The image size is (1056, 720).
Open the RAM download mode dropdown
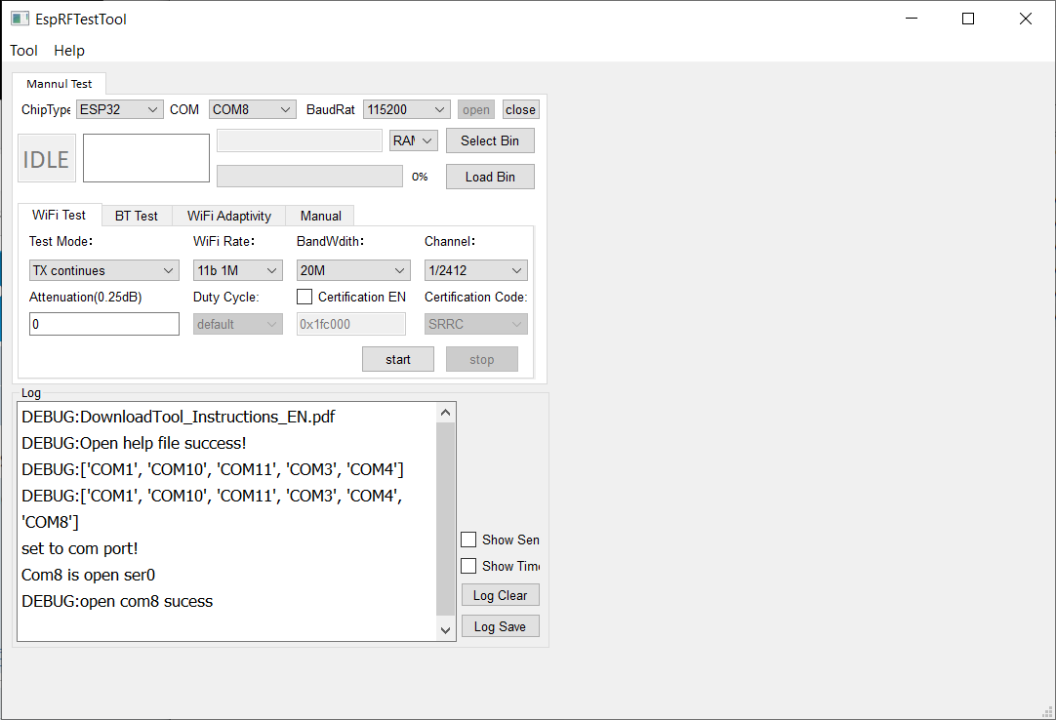pos(414,141)
